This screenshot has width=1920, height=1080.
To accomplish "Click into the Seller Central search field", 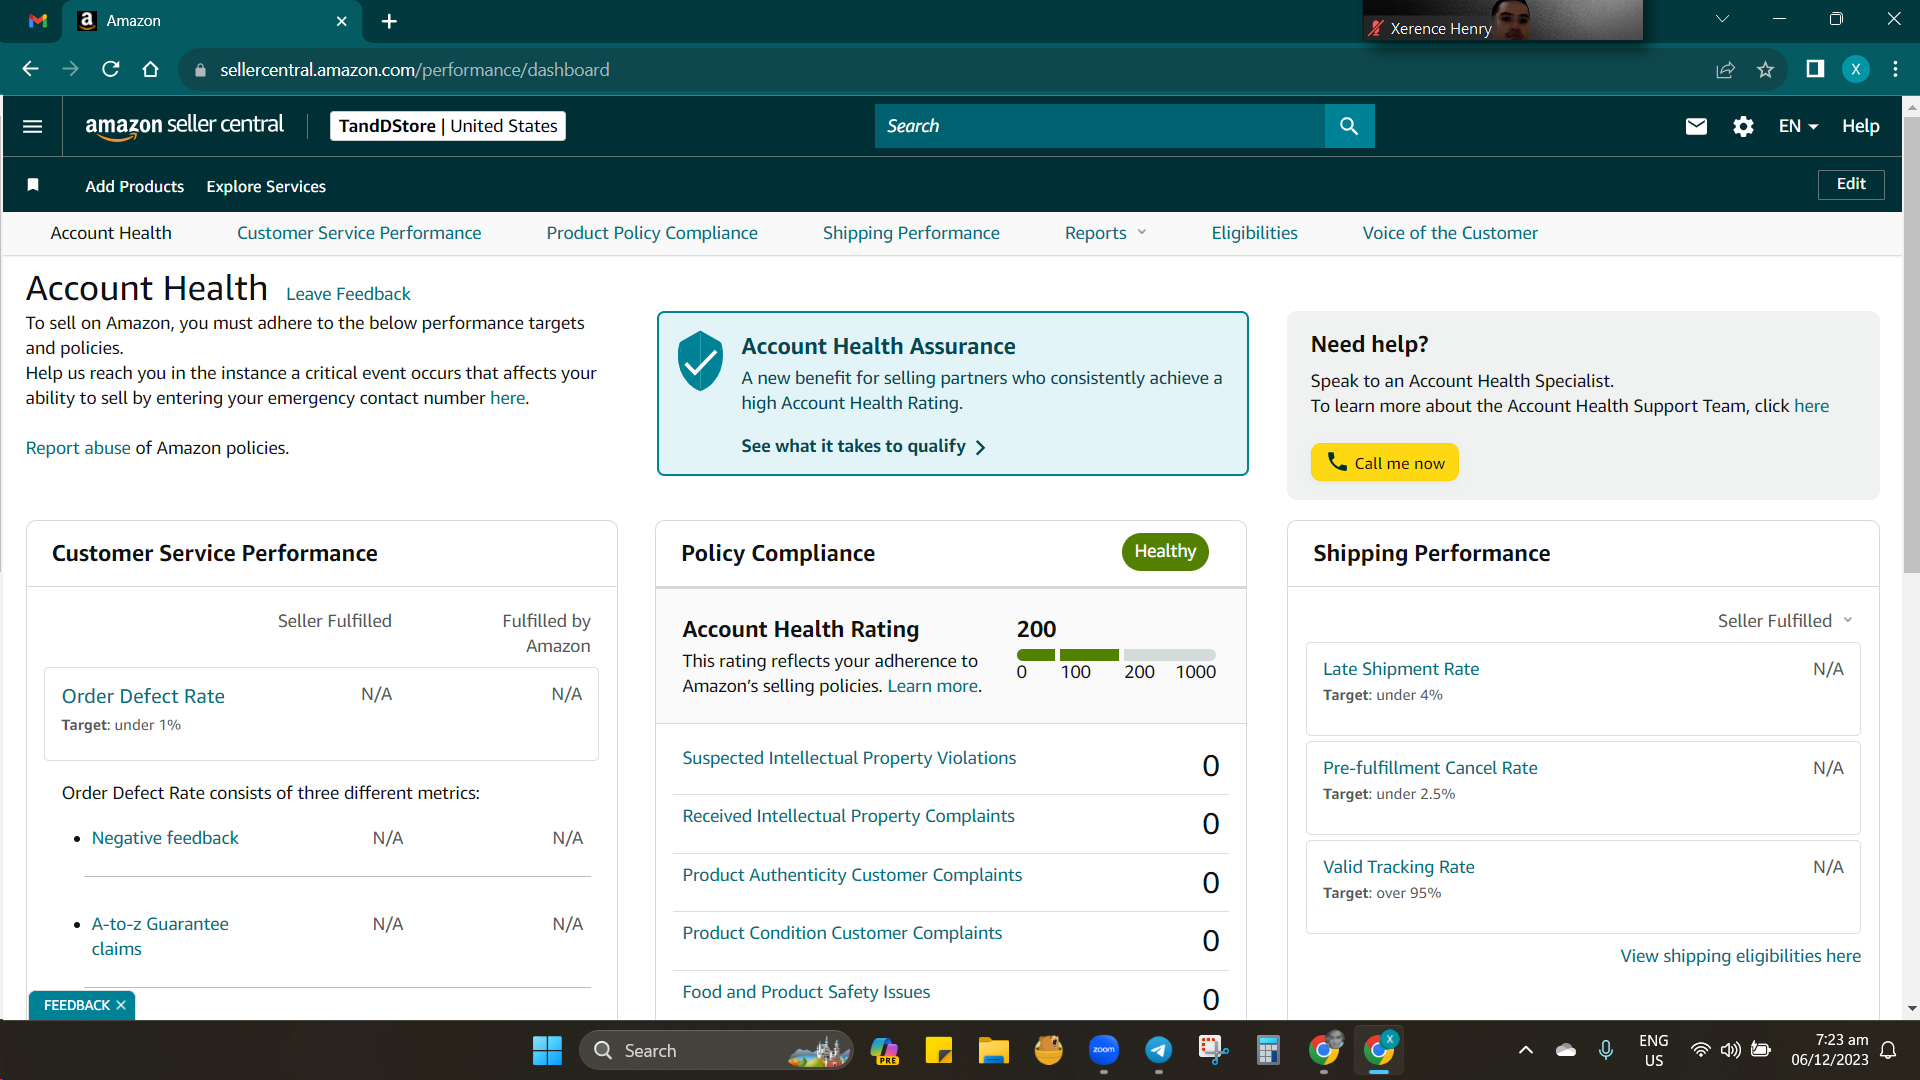I will coord(1100,126).
